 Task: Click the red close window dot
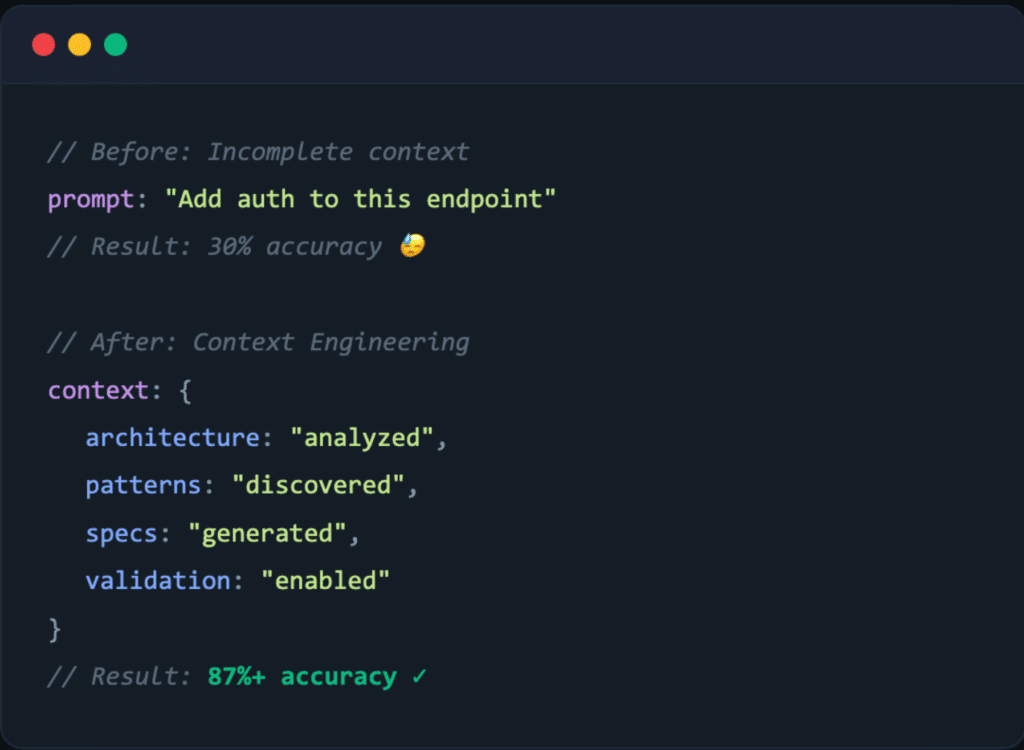pyautogui.click(x=43, y=45)
